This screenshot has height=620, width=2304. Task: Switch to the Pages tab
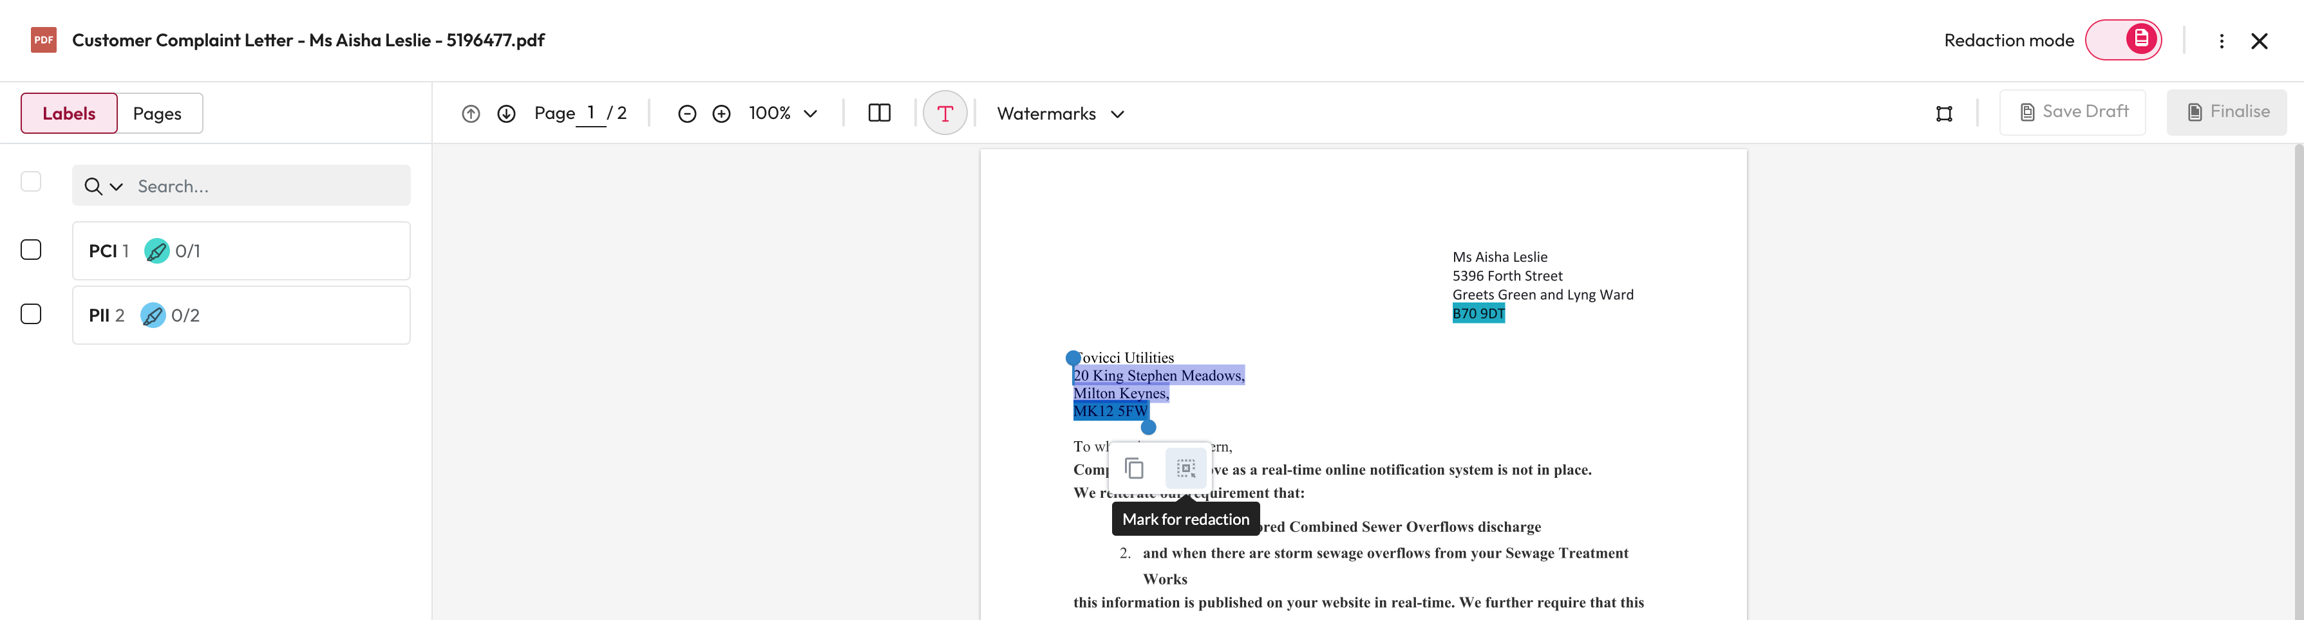tap(157, 113)
